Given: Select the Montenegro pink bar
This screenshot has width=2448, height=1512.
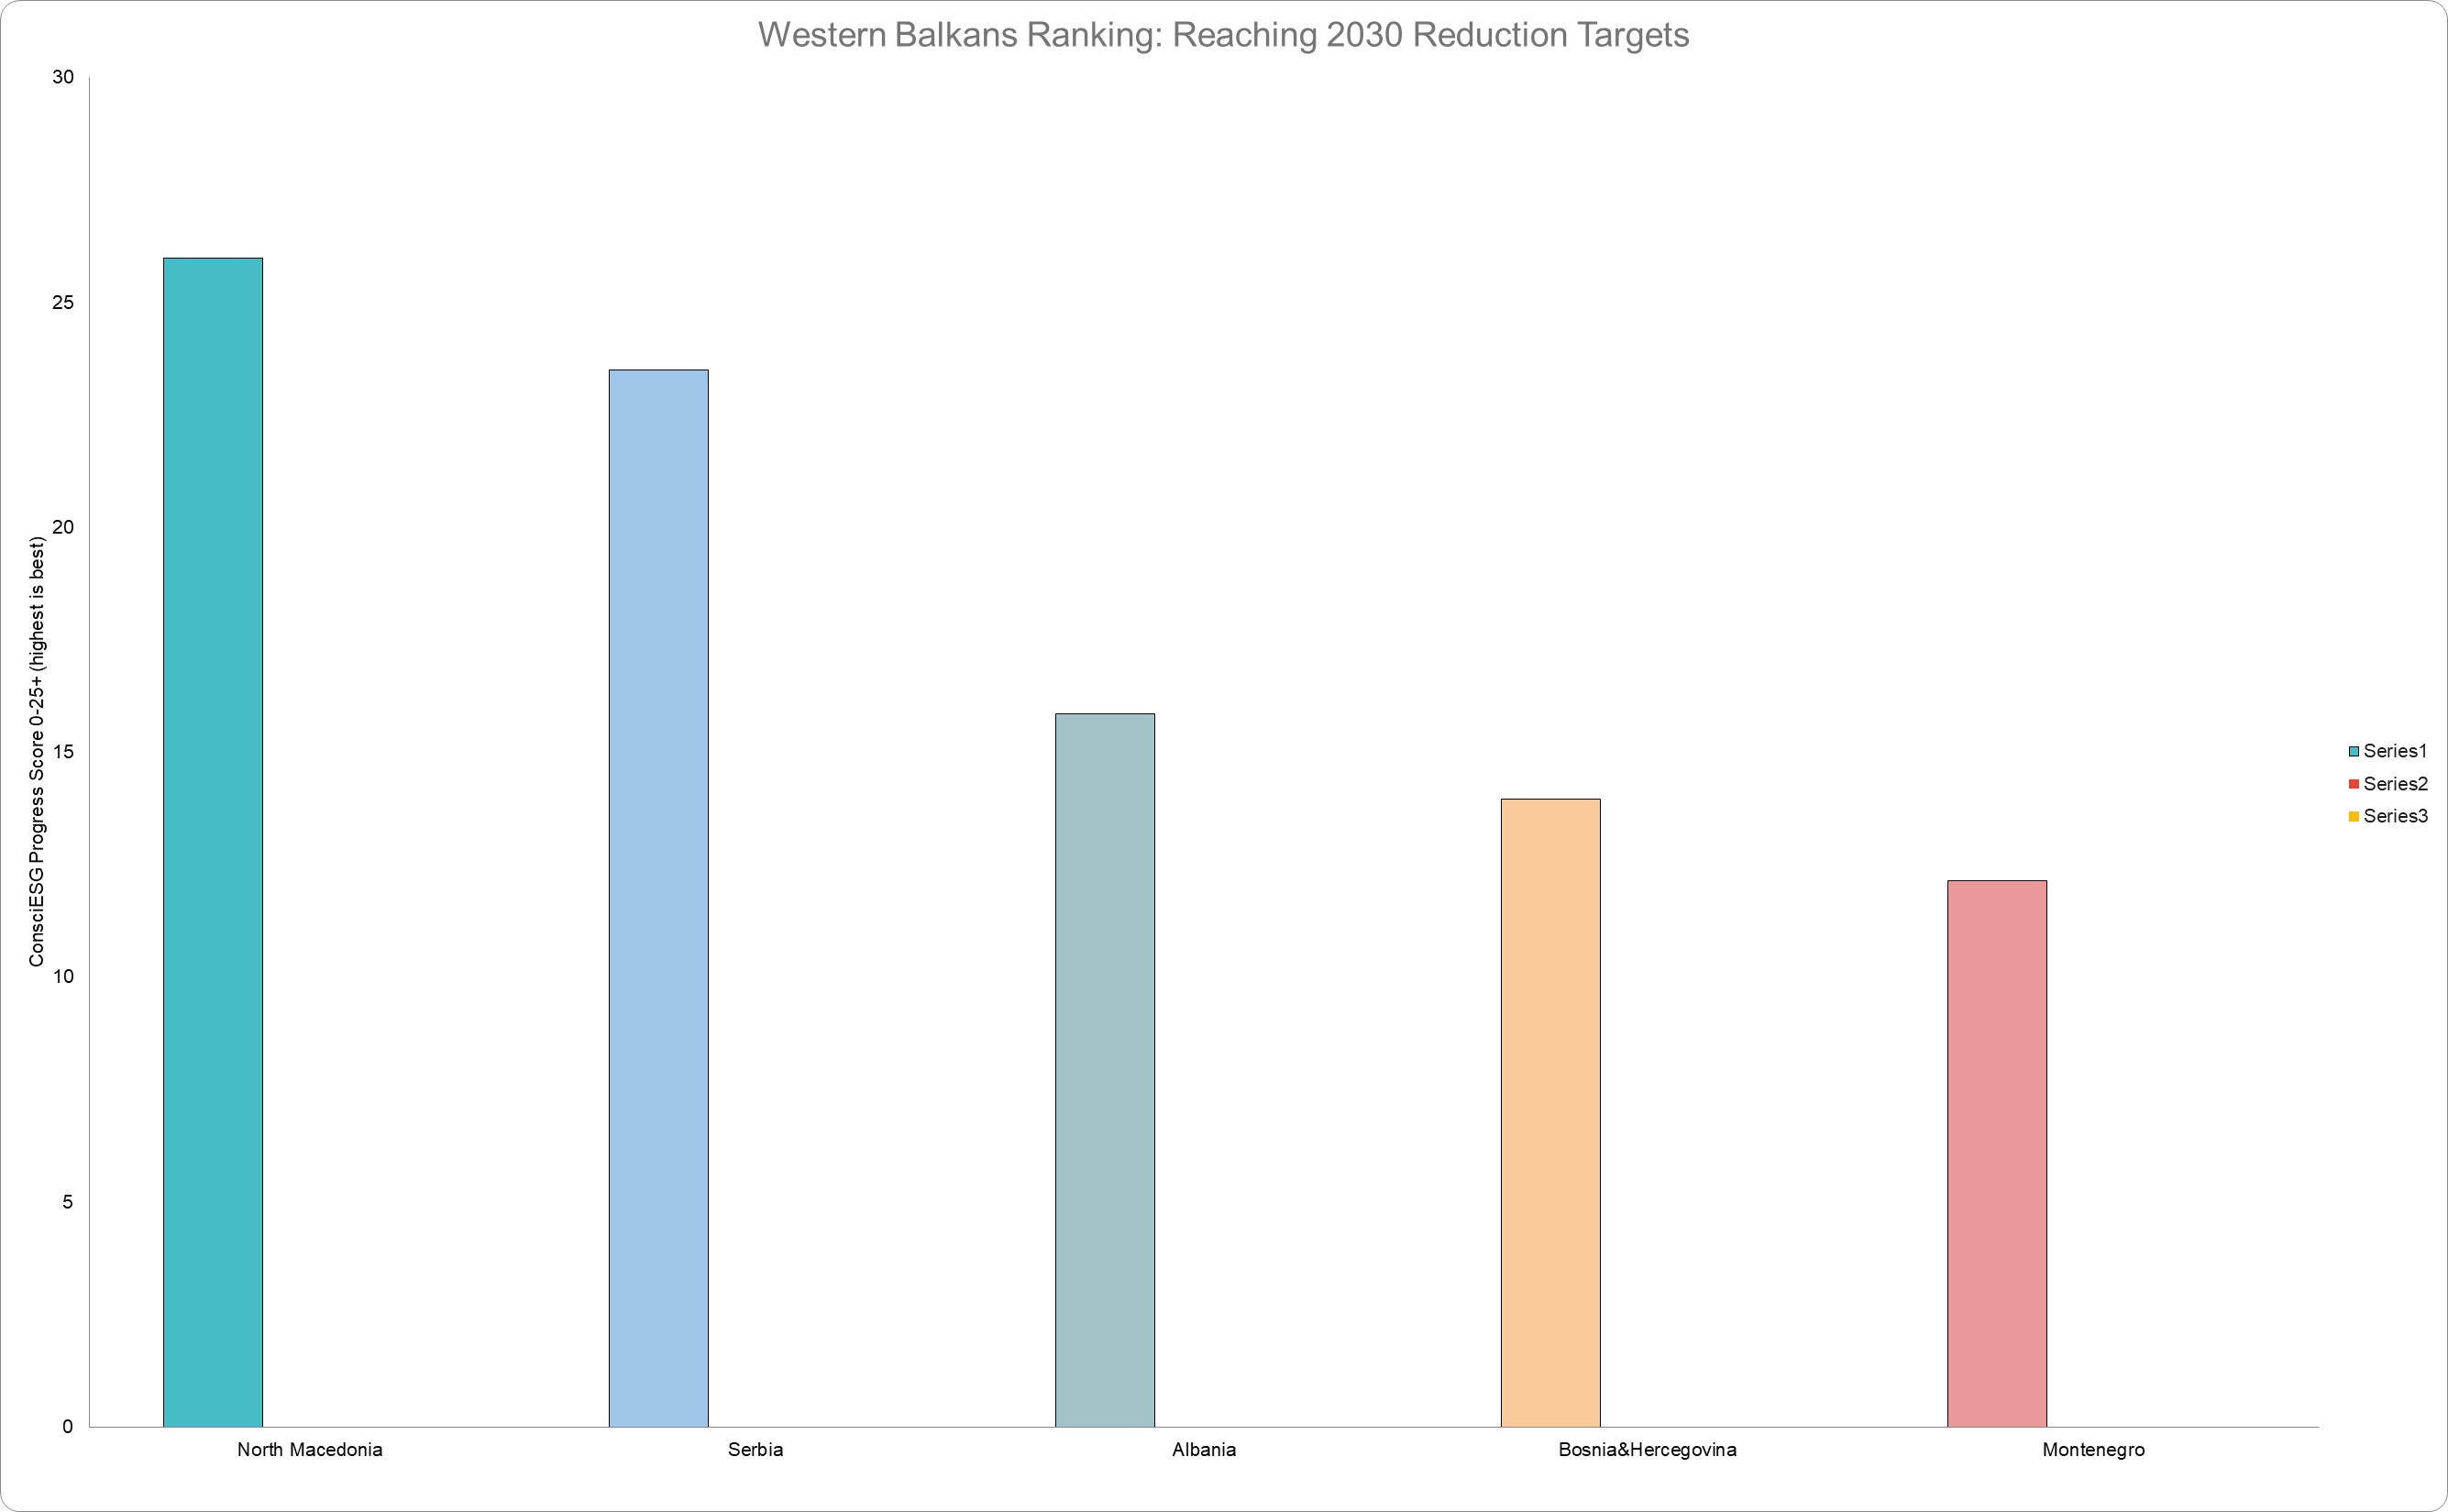Looking at the screenshot, I should tap(1997, 1154).
